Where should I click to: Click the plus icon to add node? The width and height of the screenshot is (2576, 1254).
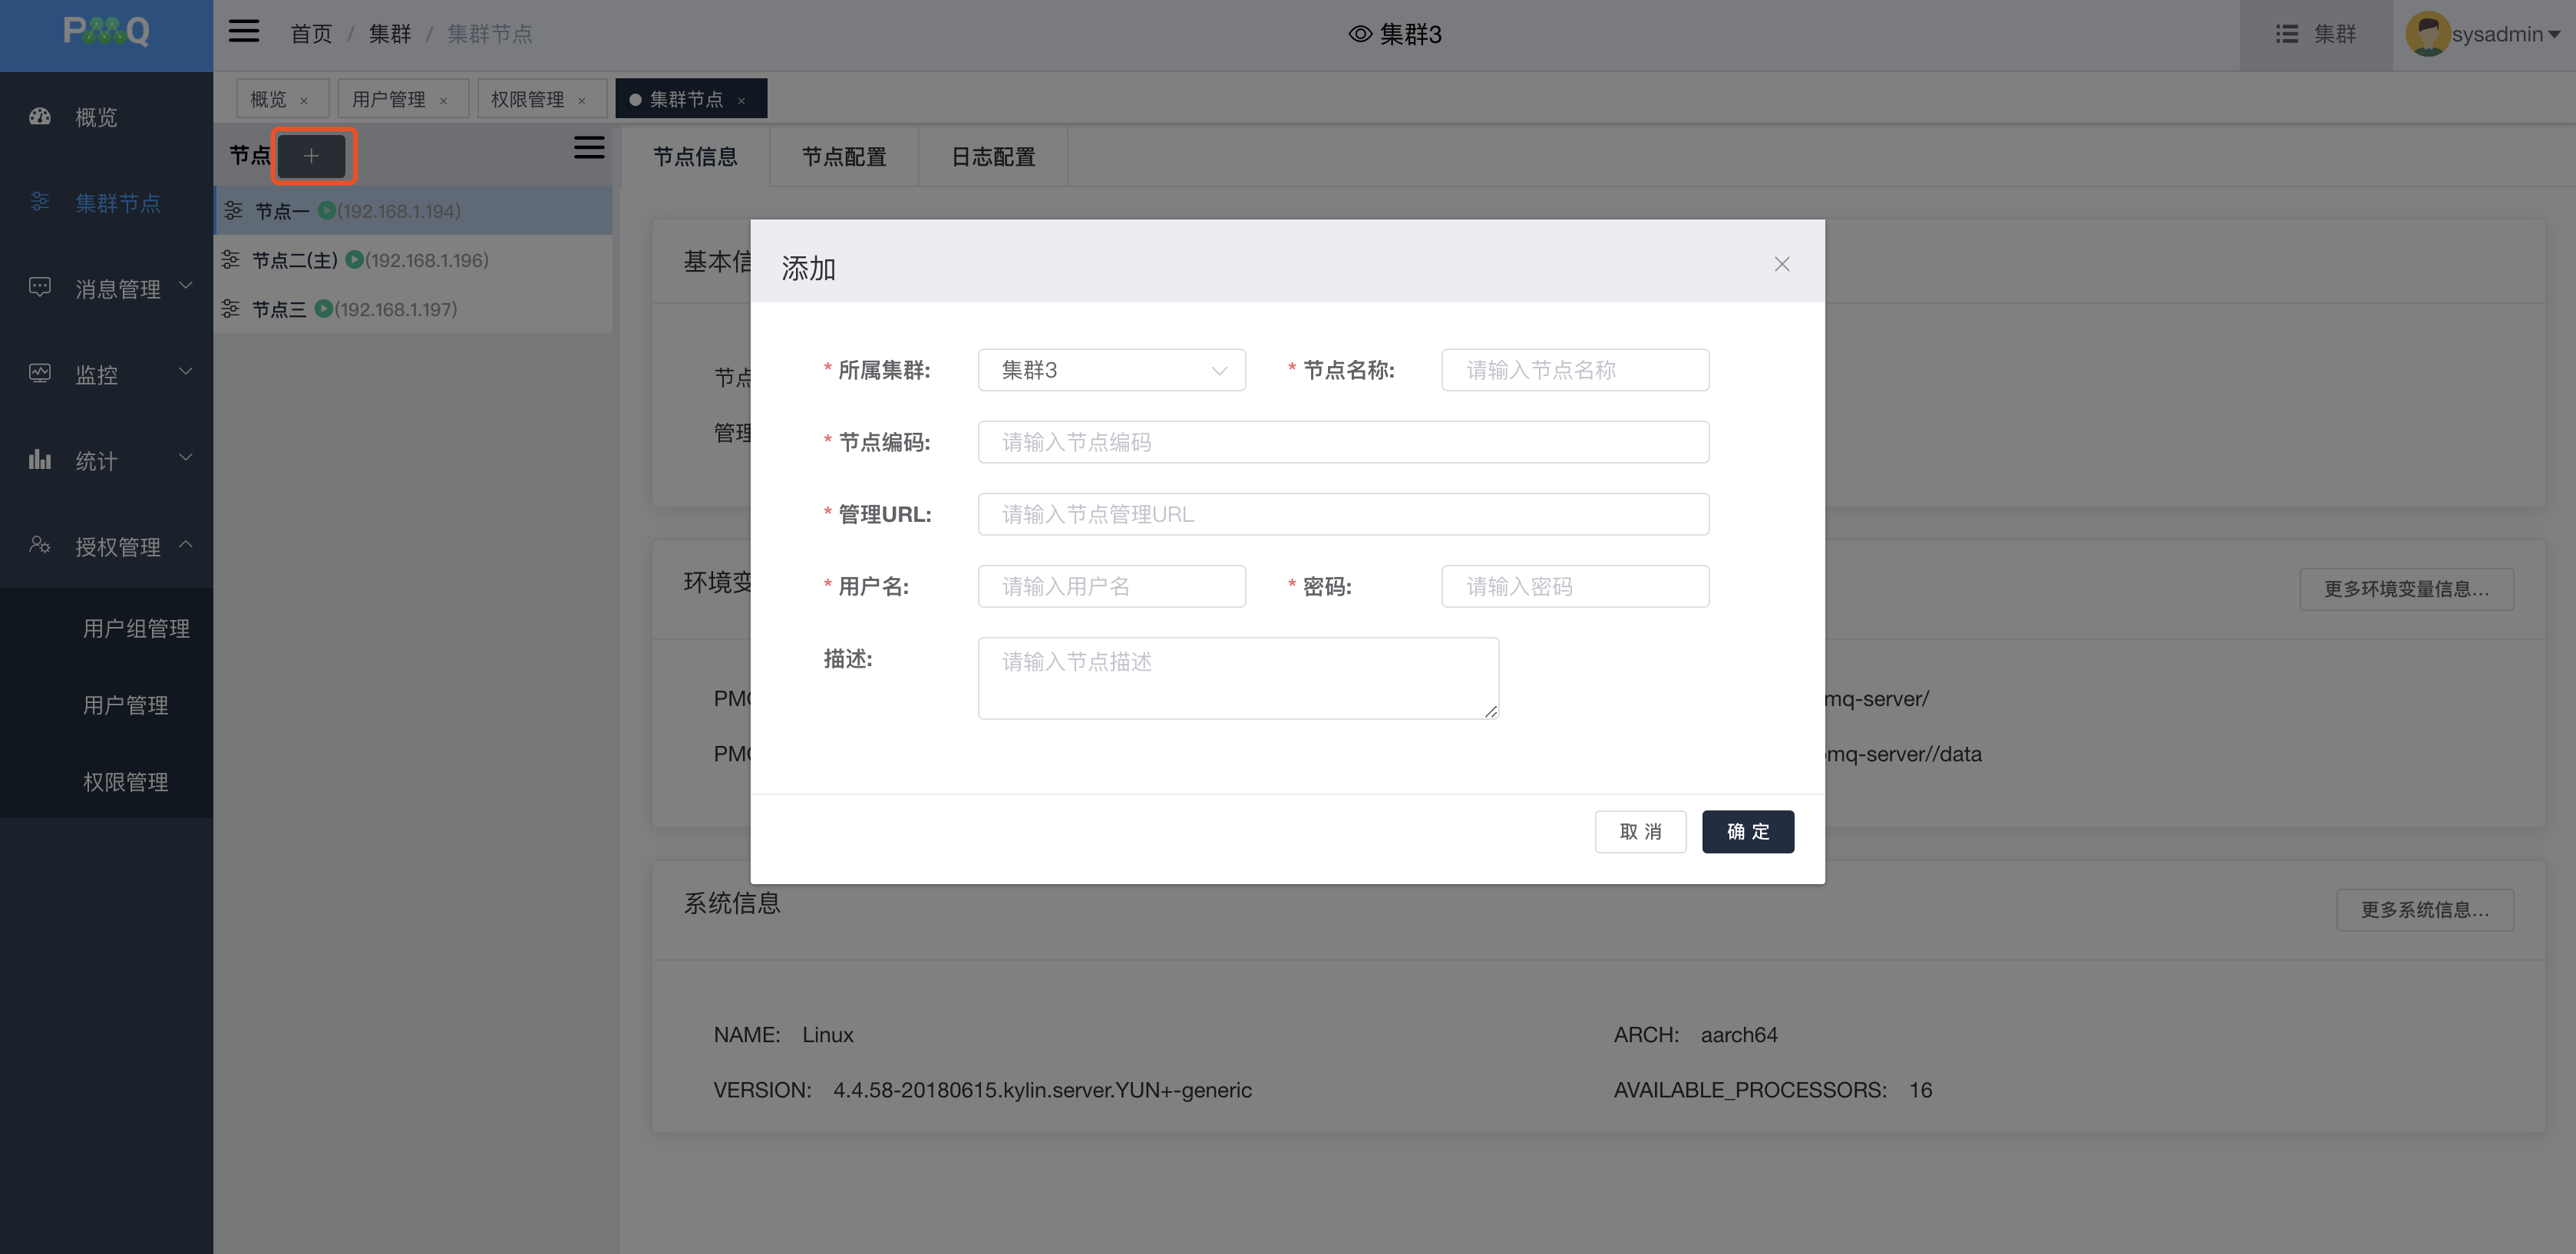coord(311,156)
